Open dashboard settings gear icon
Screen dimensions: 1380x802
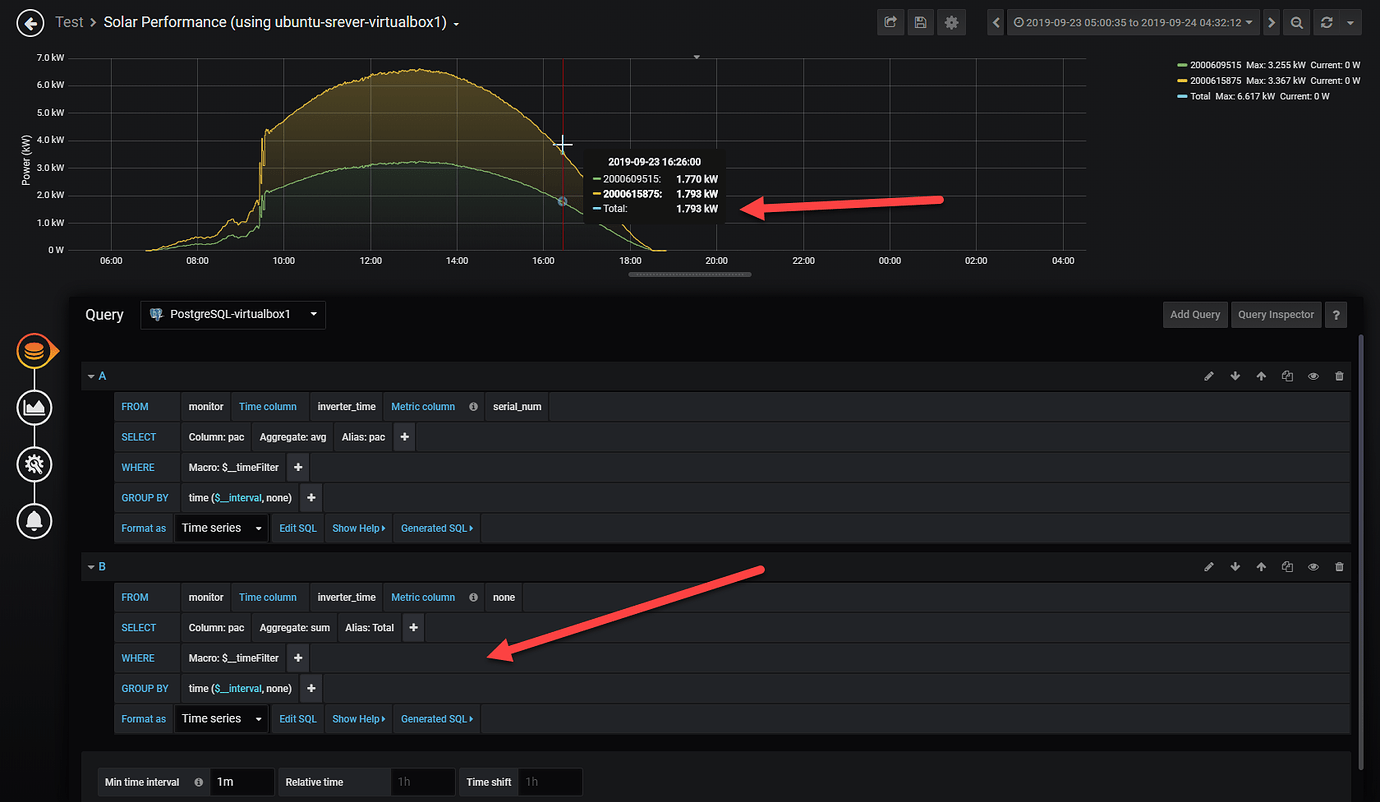pos(951,21)
